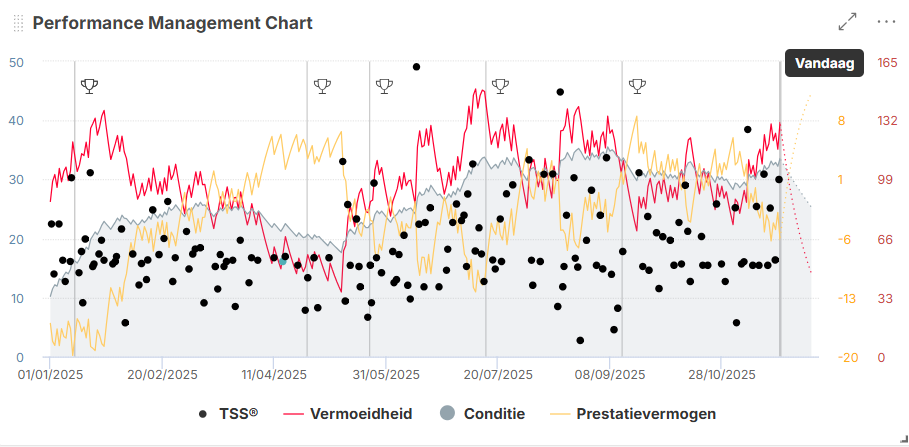Open the fourth trophy event in July
This screenshot has height=447, width=909.
(500, 86)
